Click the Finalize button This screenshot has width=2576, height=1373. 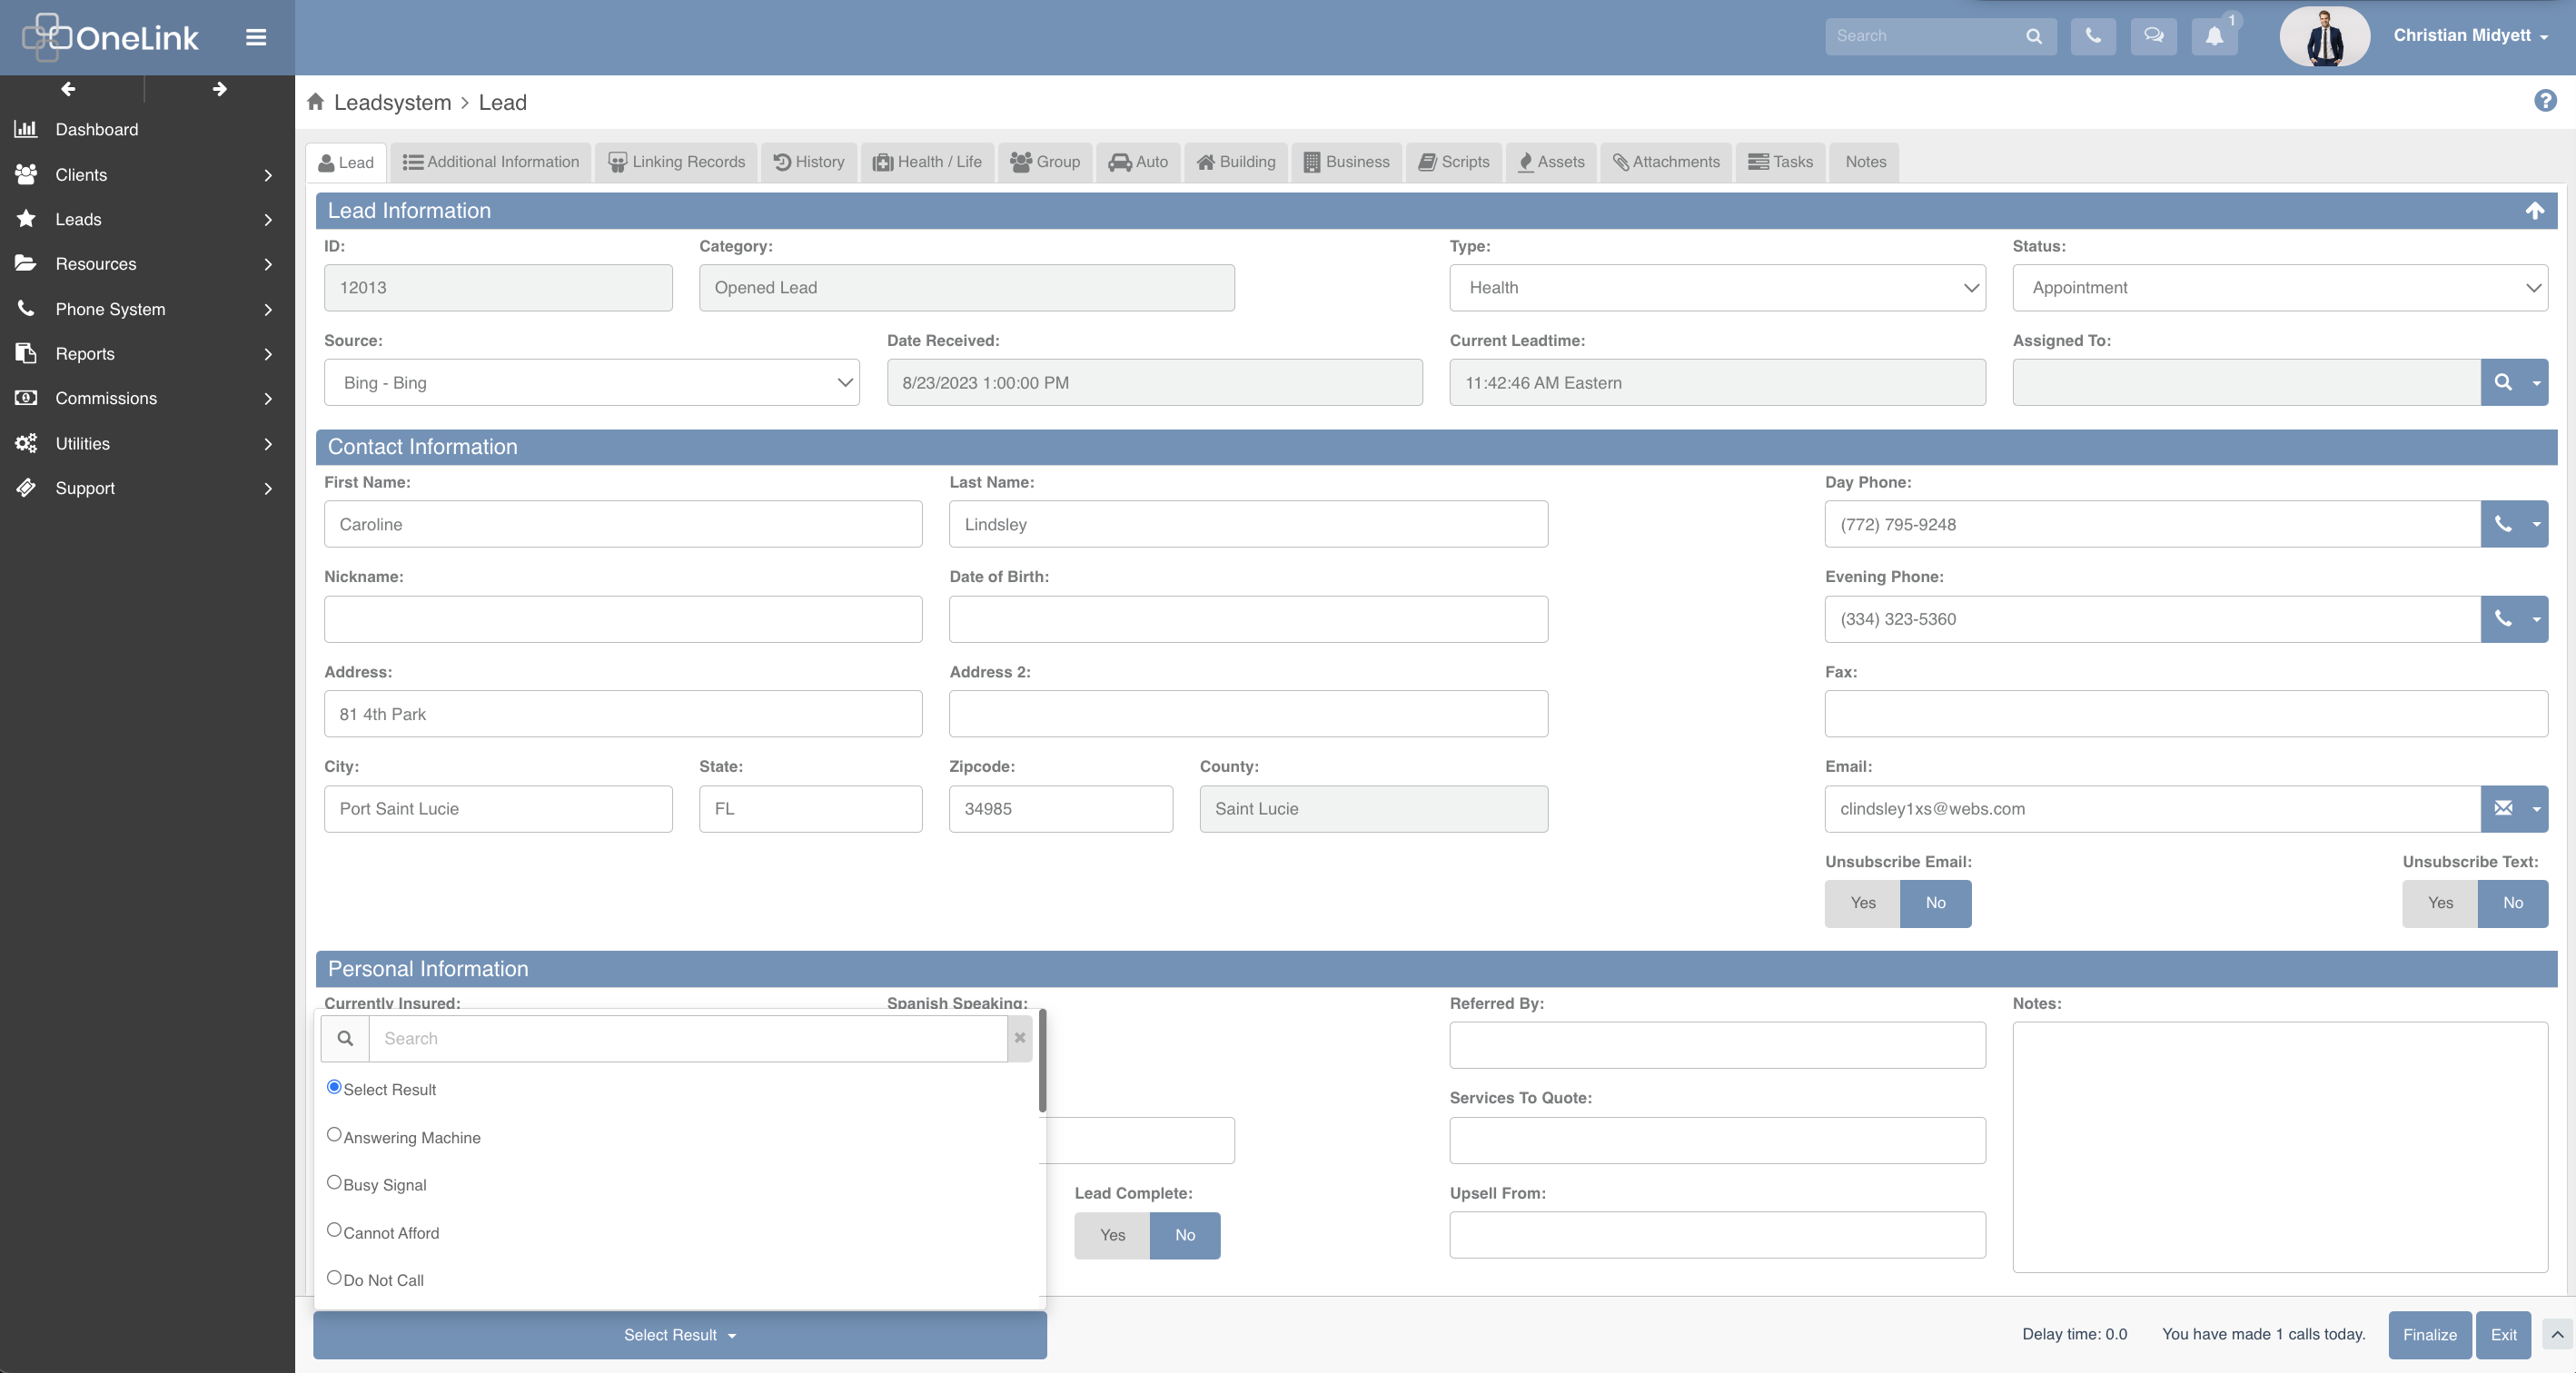[2429, 1334]
